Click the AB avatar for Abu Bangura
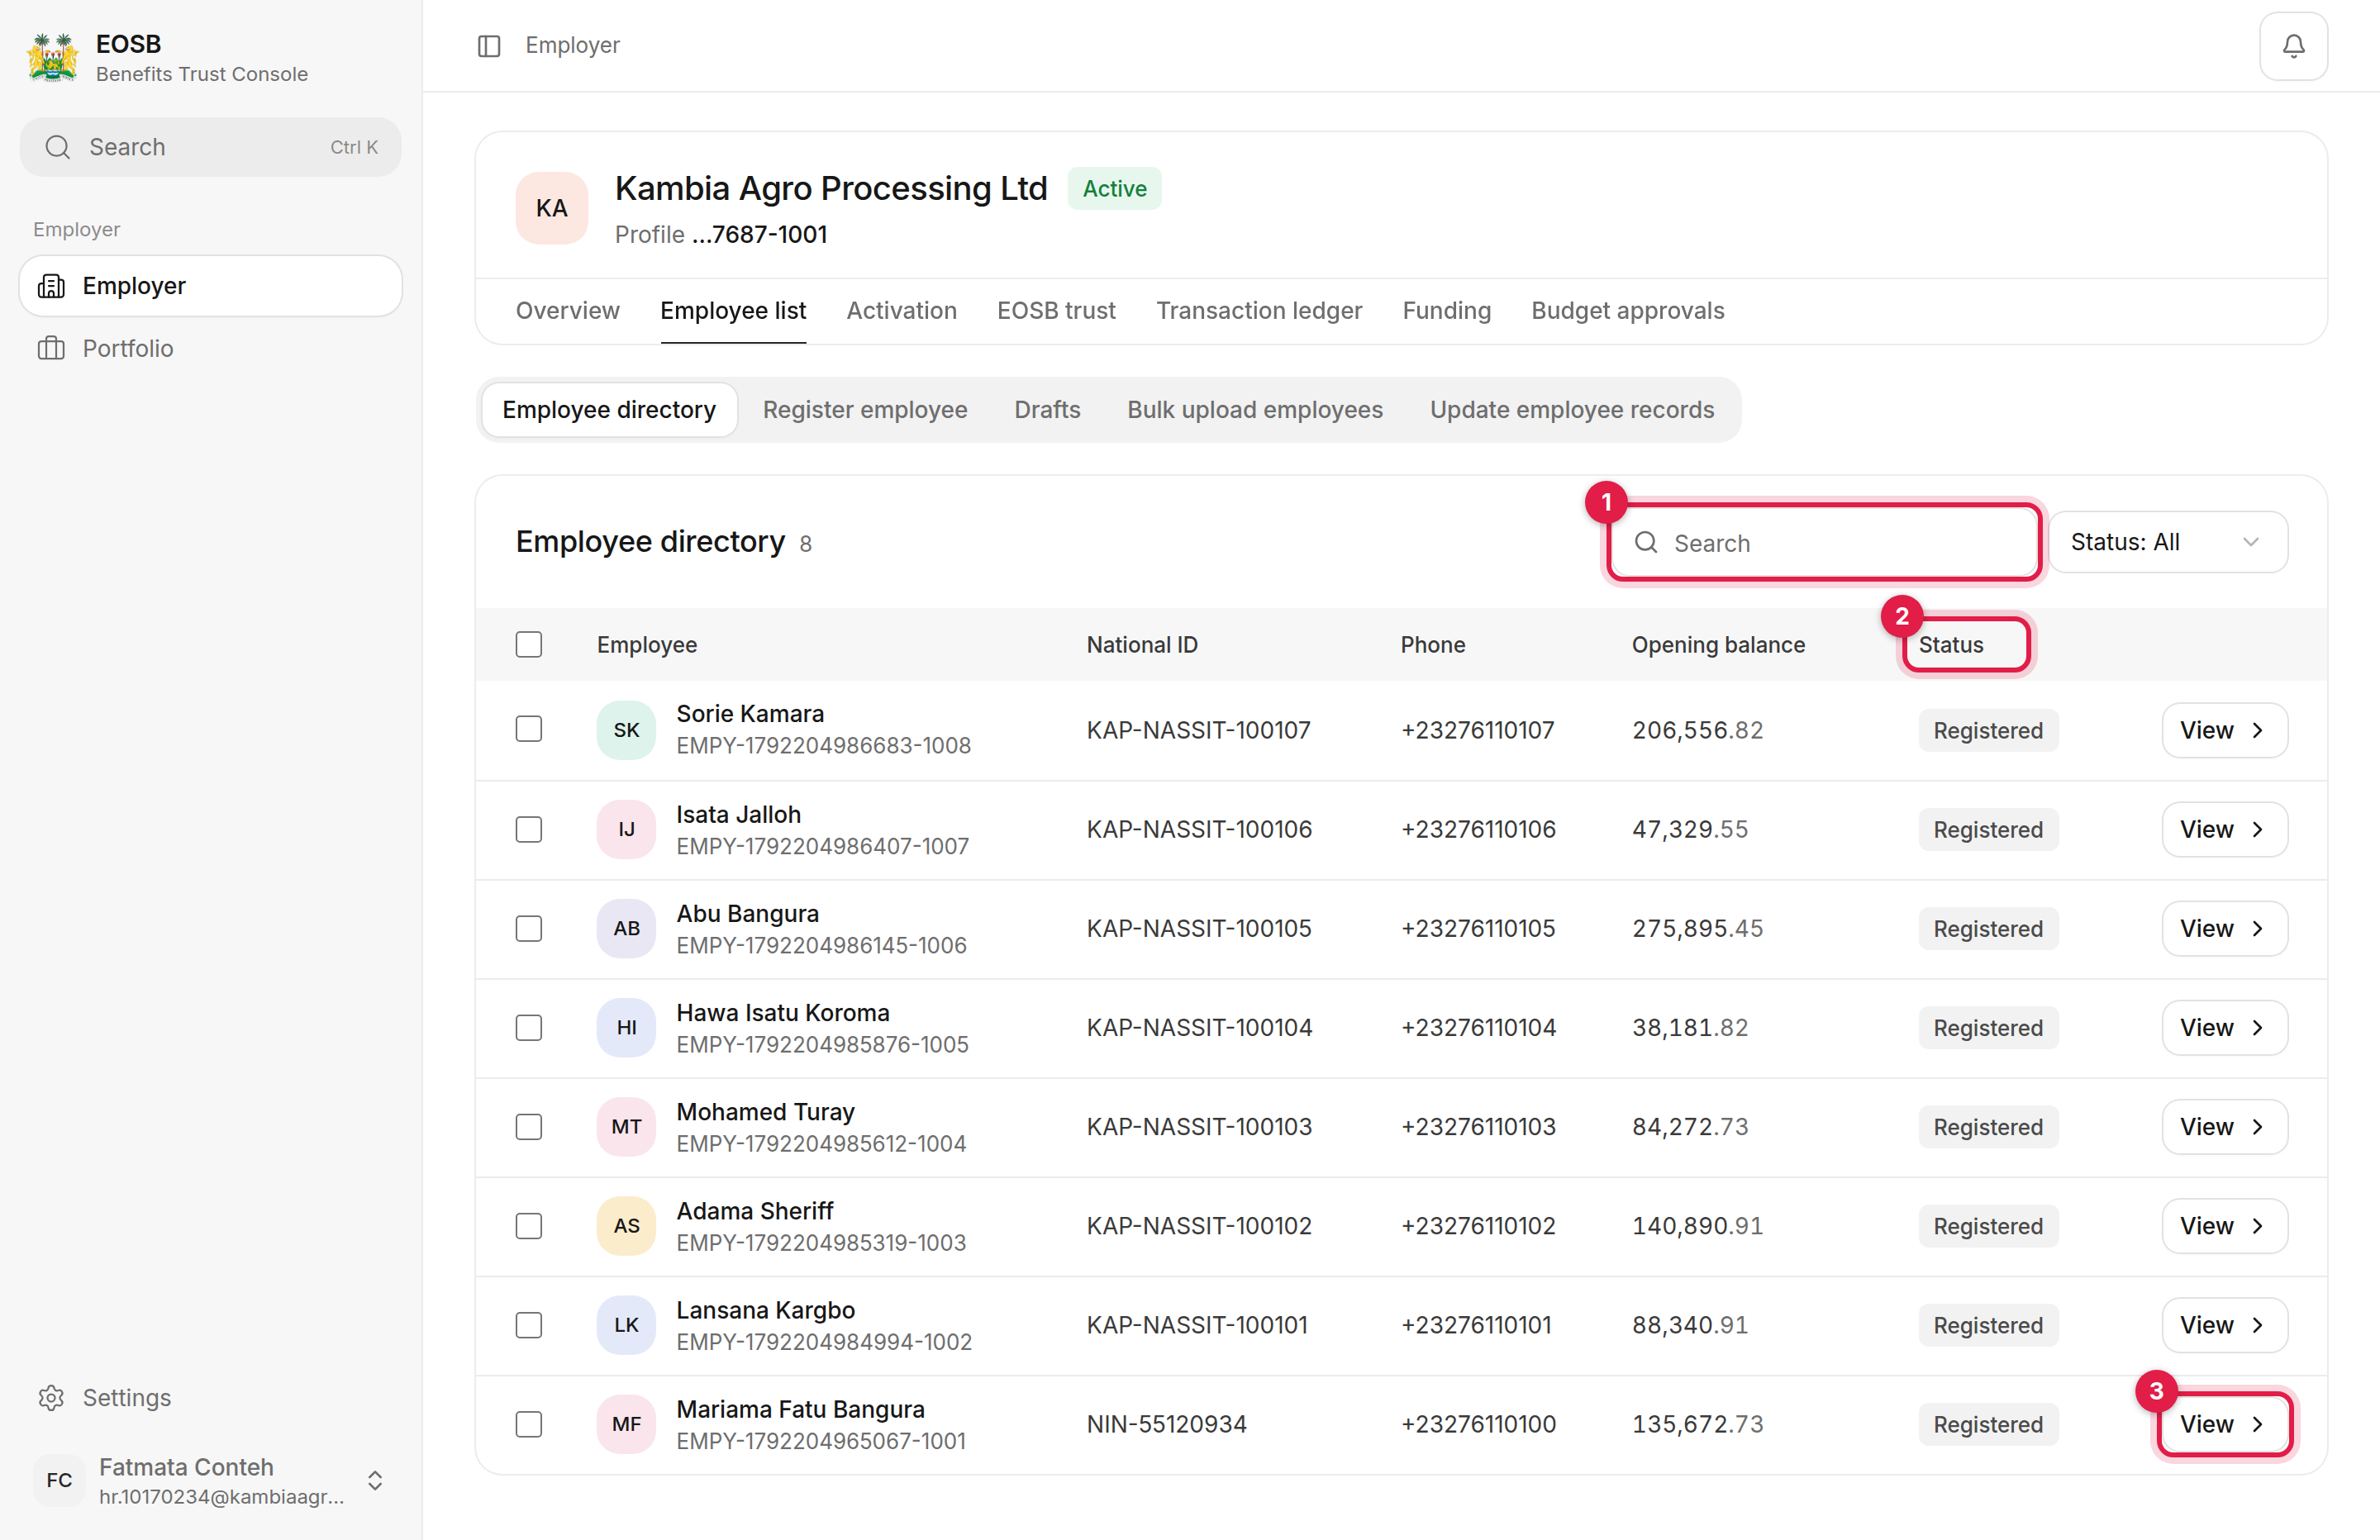The image size is (2380, 1540). [x=626, y=928]
